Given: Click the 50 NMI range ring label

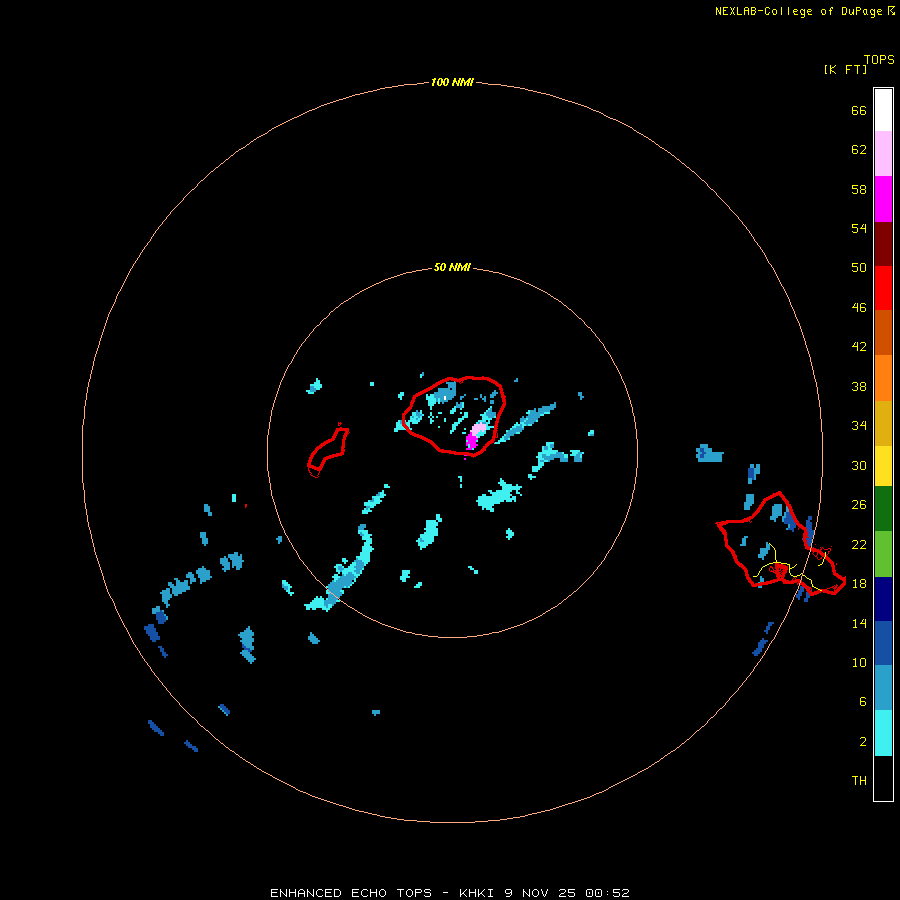Looking at the screenshot, I should click(x=452, y=267).
